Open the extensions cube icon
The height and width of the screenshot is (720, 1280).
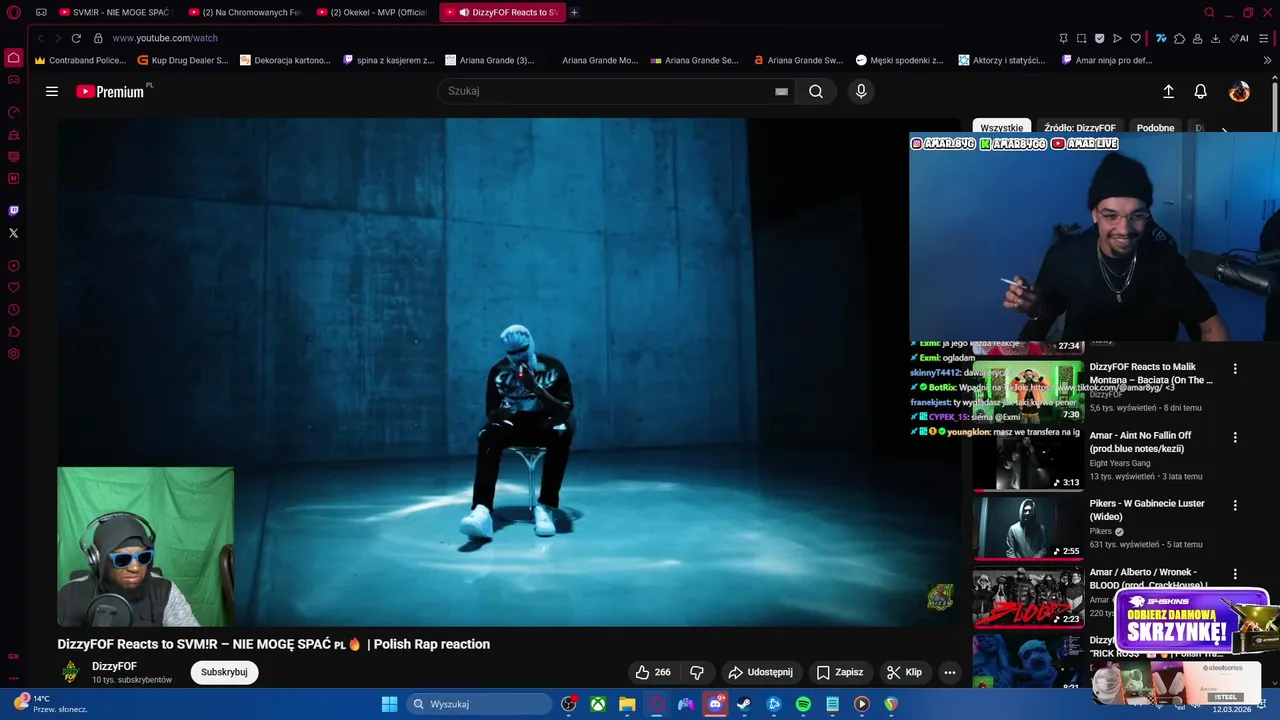coord(1179,38)
